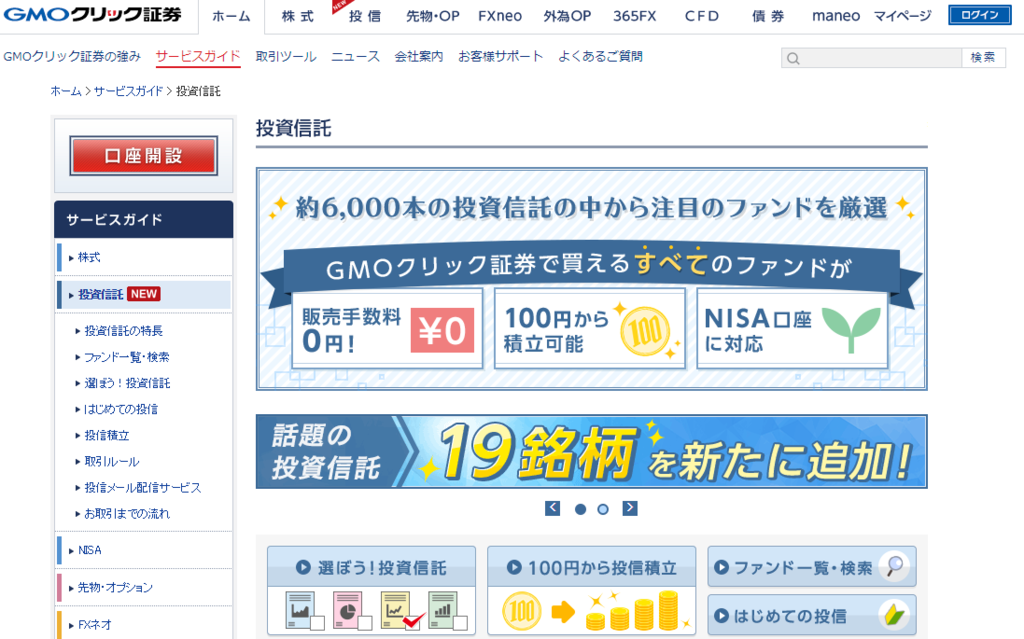Click play icon beside 100円から投信積立
The width and height of the screenshot is (1024, 639).
[x=515, y=567]
